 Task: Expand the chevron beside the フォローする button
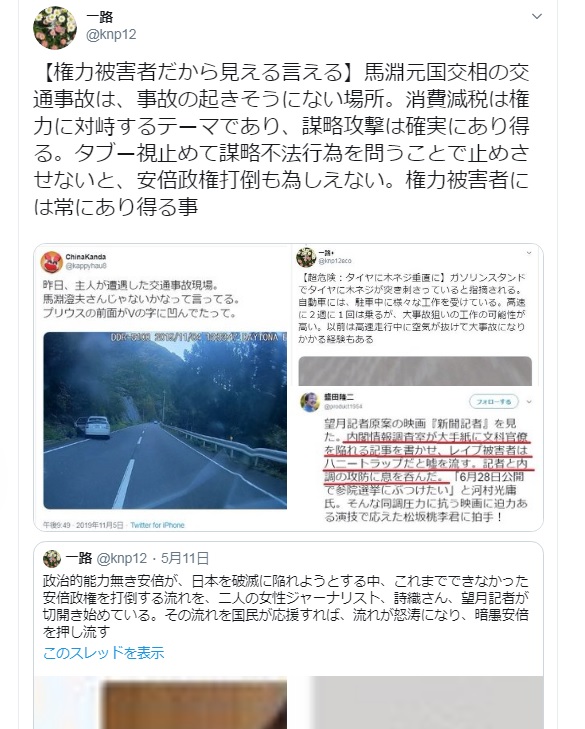529,402
